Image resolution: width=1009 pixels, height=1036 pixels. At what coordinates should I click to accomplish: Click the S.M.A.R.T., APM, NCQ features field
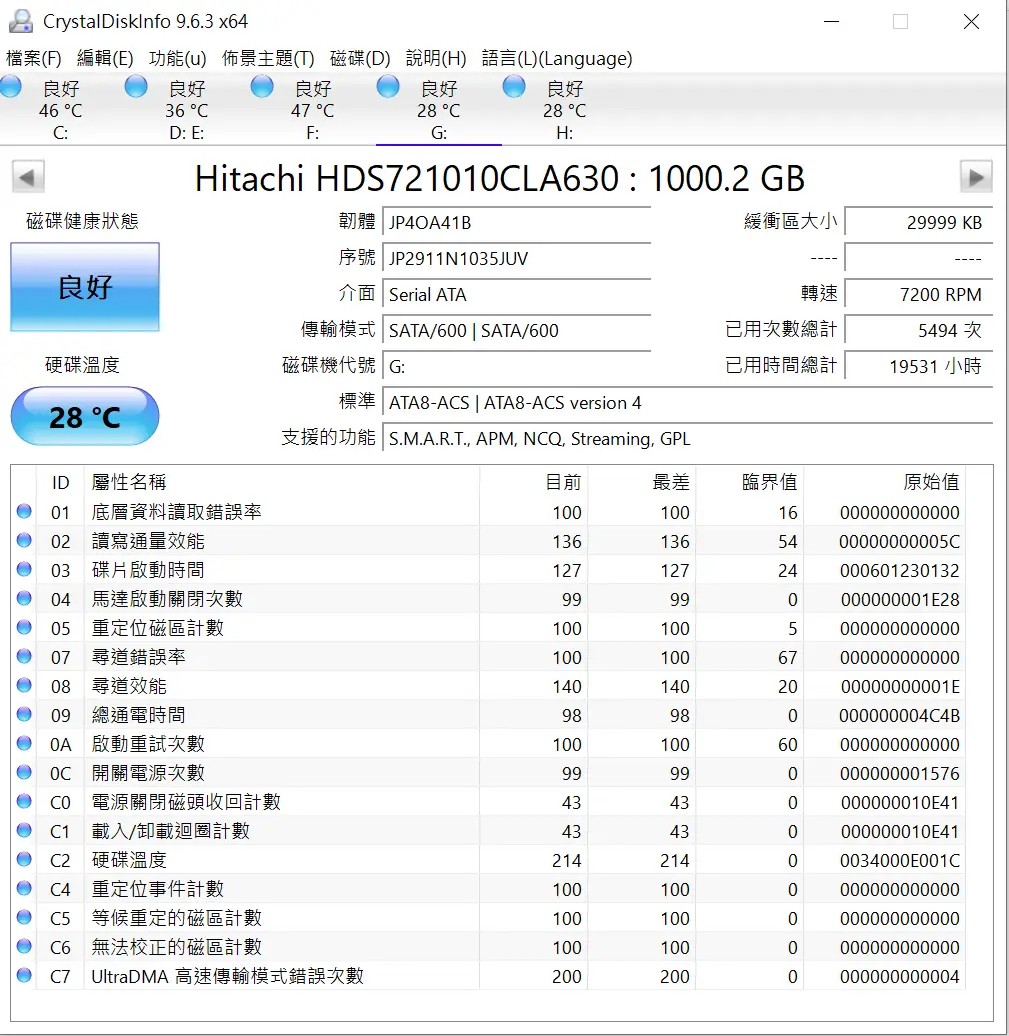[x=687, y=439]
